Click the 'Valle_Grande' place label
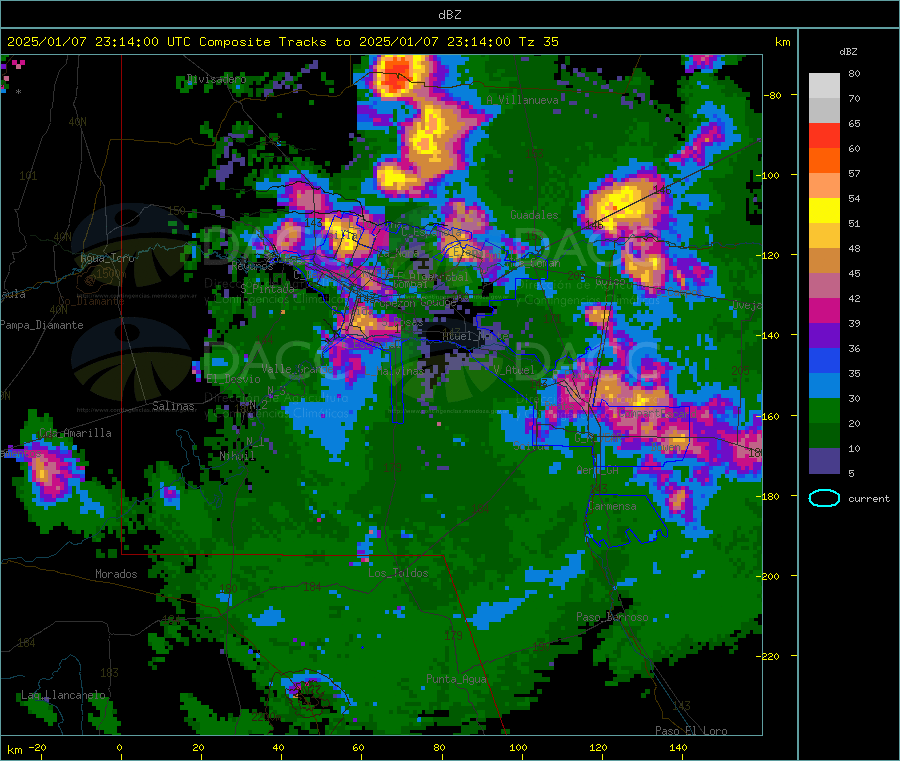The image size is (900, 761). click(x=297, y=368)
